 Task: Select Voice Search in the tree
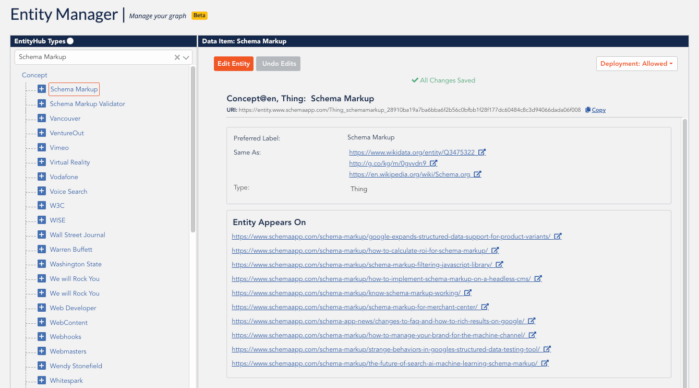pyautogui.click(x=68, y=191)
